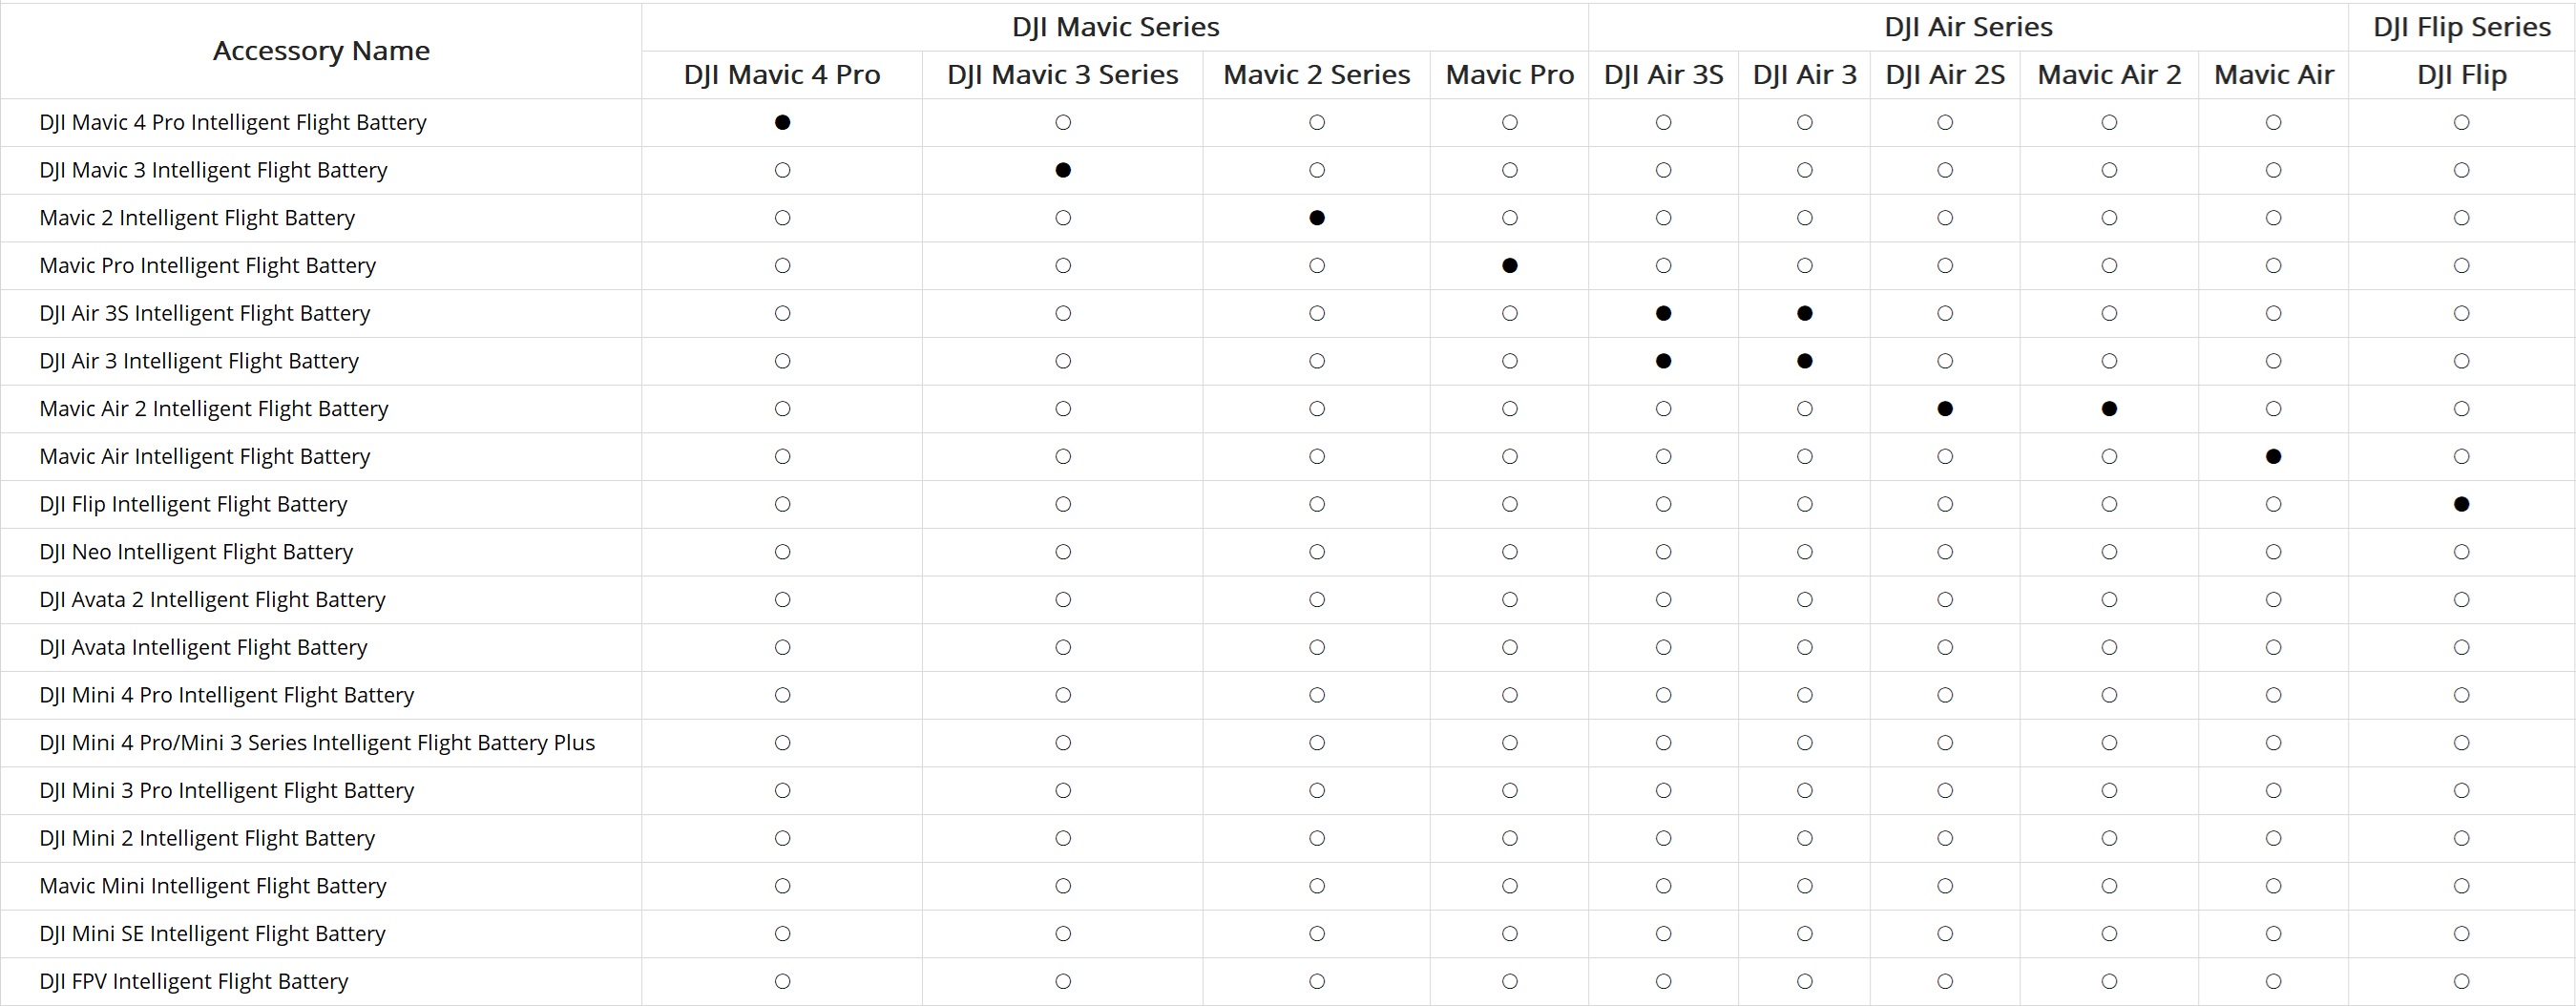2576x1006 pixels.
Task: Click DJI Avata Intelligent Flight Battery row name
Action: tap(204, 648)
